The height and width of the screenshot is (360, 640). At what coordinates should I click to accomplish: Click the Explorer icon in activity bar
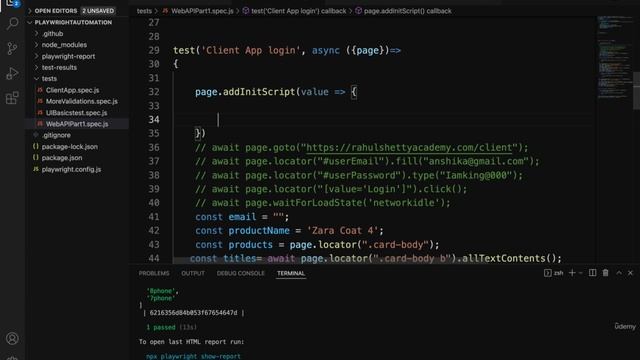point(12,3)
